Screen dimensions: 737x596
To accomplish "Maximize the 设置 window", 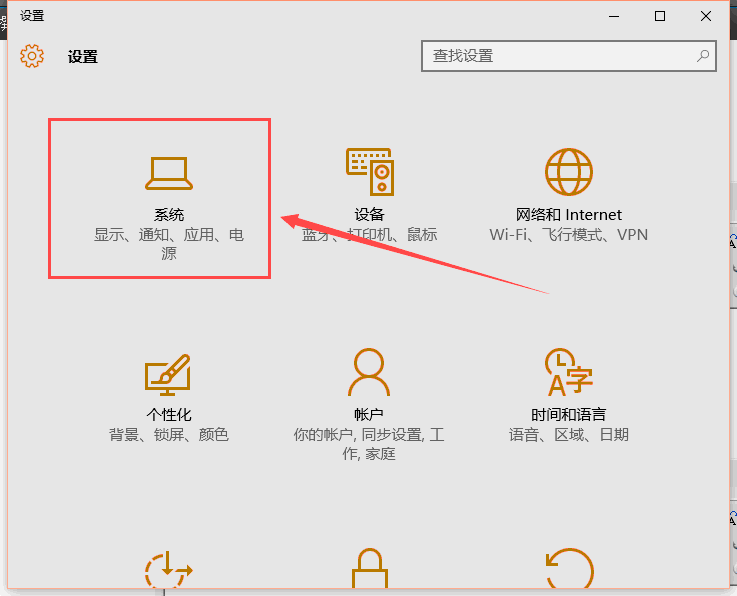I will pos(660,16).
